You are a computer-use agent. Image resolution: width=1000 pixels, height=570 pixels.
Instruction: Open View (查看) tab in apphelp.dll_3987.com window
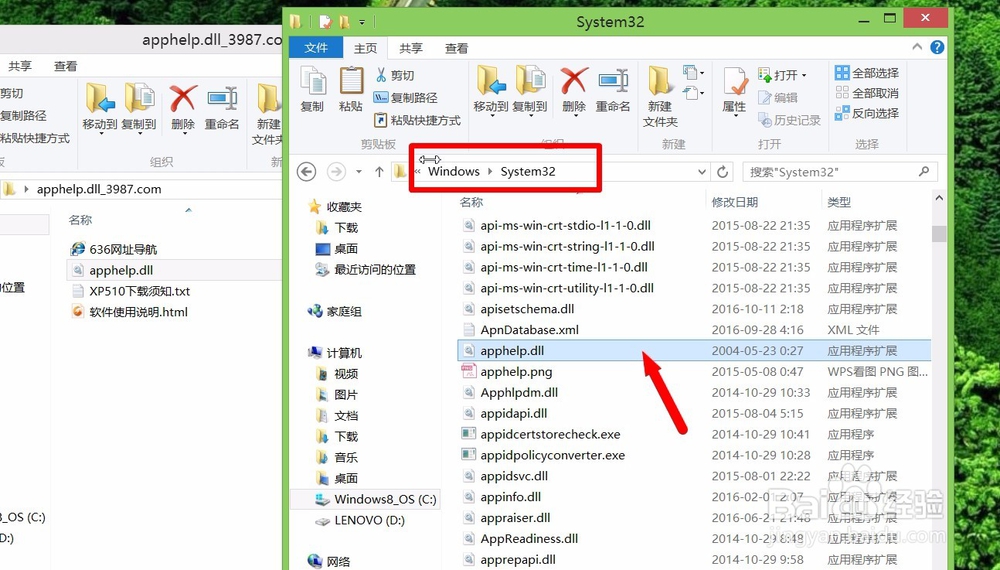[x=65, y=66]
